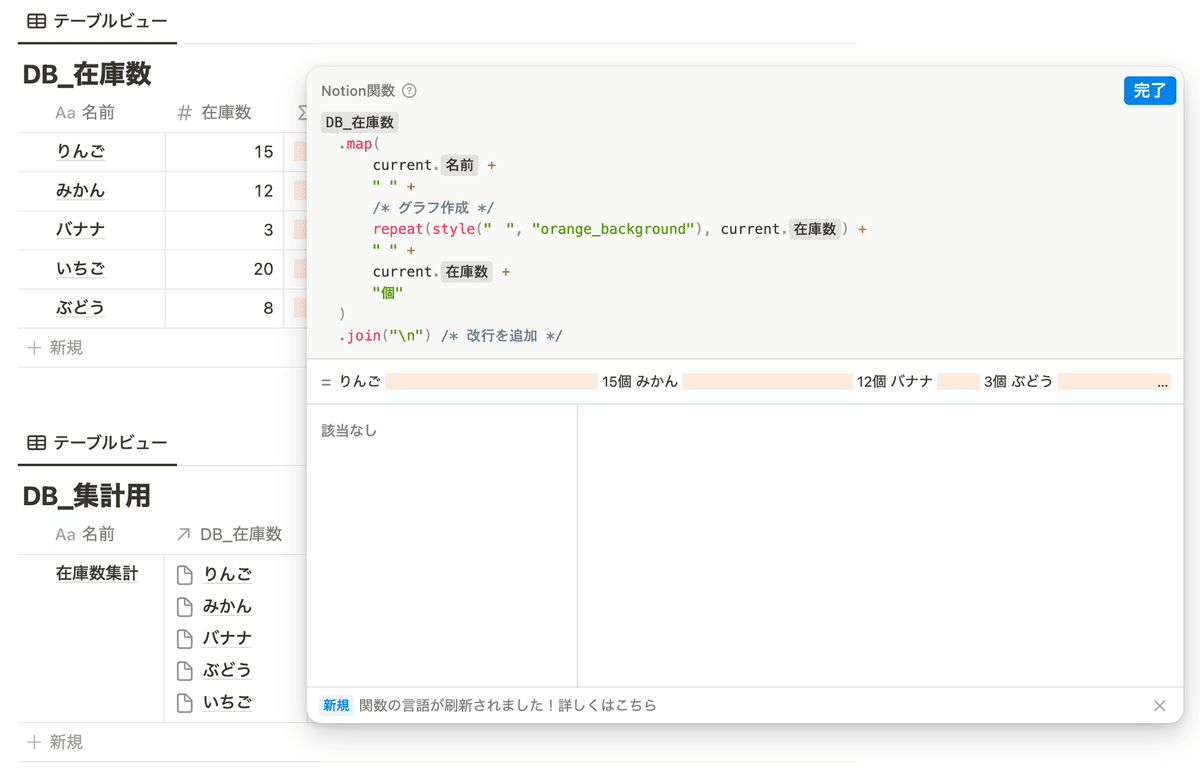Click the page icon next to linked いちご
Screen dimensions: 1200x777
[184, 703]
